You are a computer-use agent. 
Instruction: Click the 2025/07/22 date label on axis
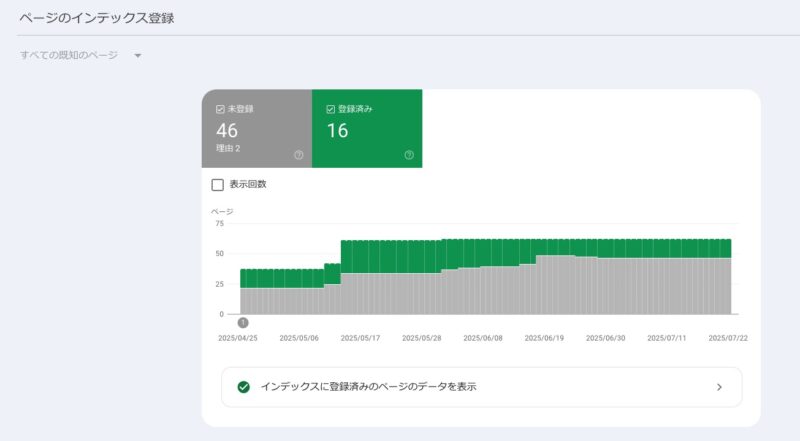(x=728, y=338)
